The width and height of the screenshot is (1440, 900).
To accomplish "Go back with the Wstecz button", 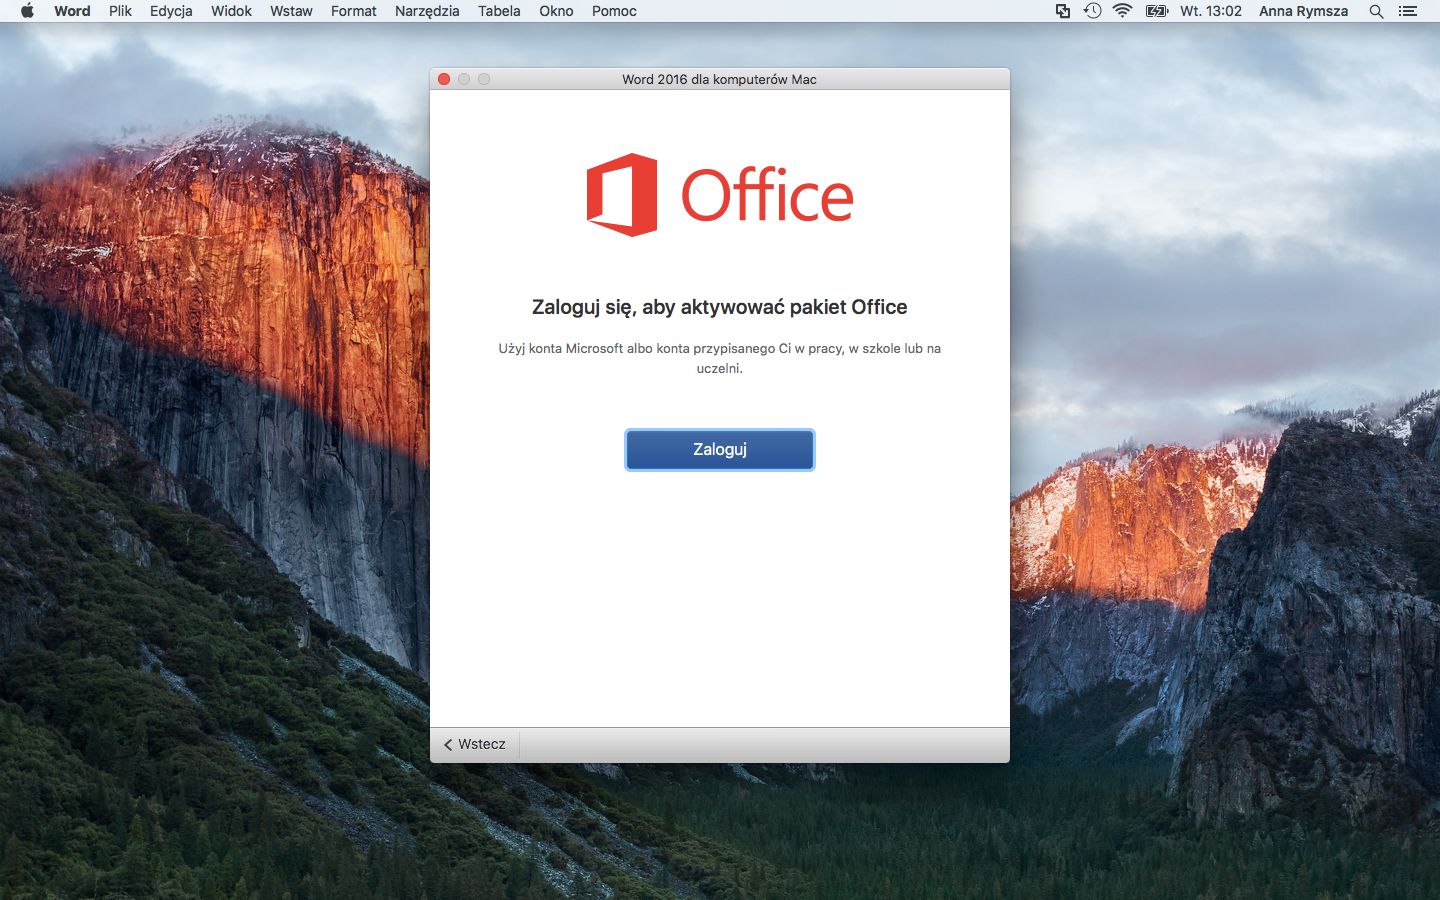I will click(475, 744).
